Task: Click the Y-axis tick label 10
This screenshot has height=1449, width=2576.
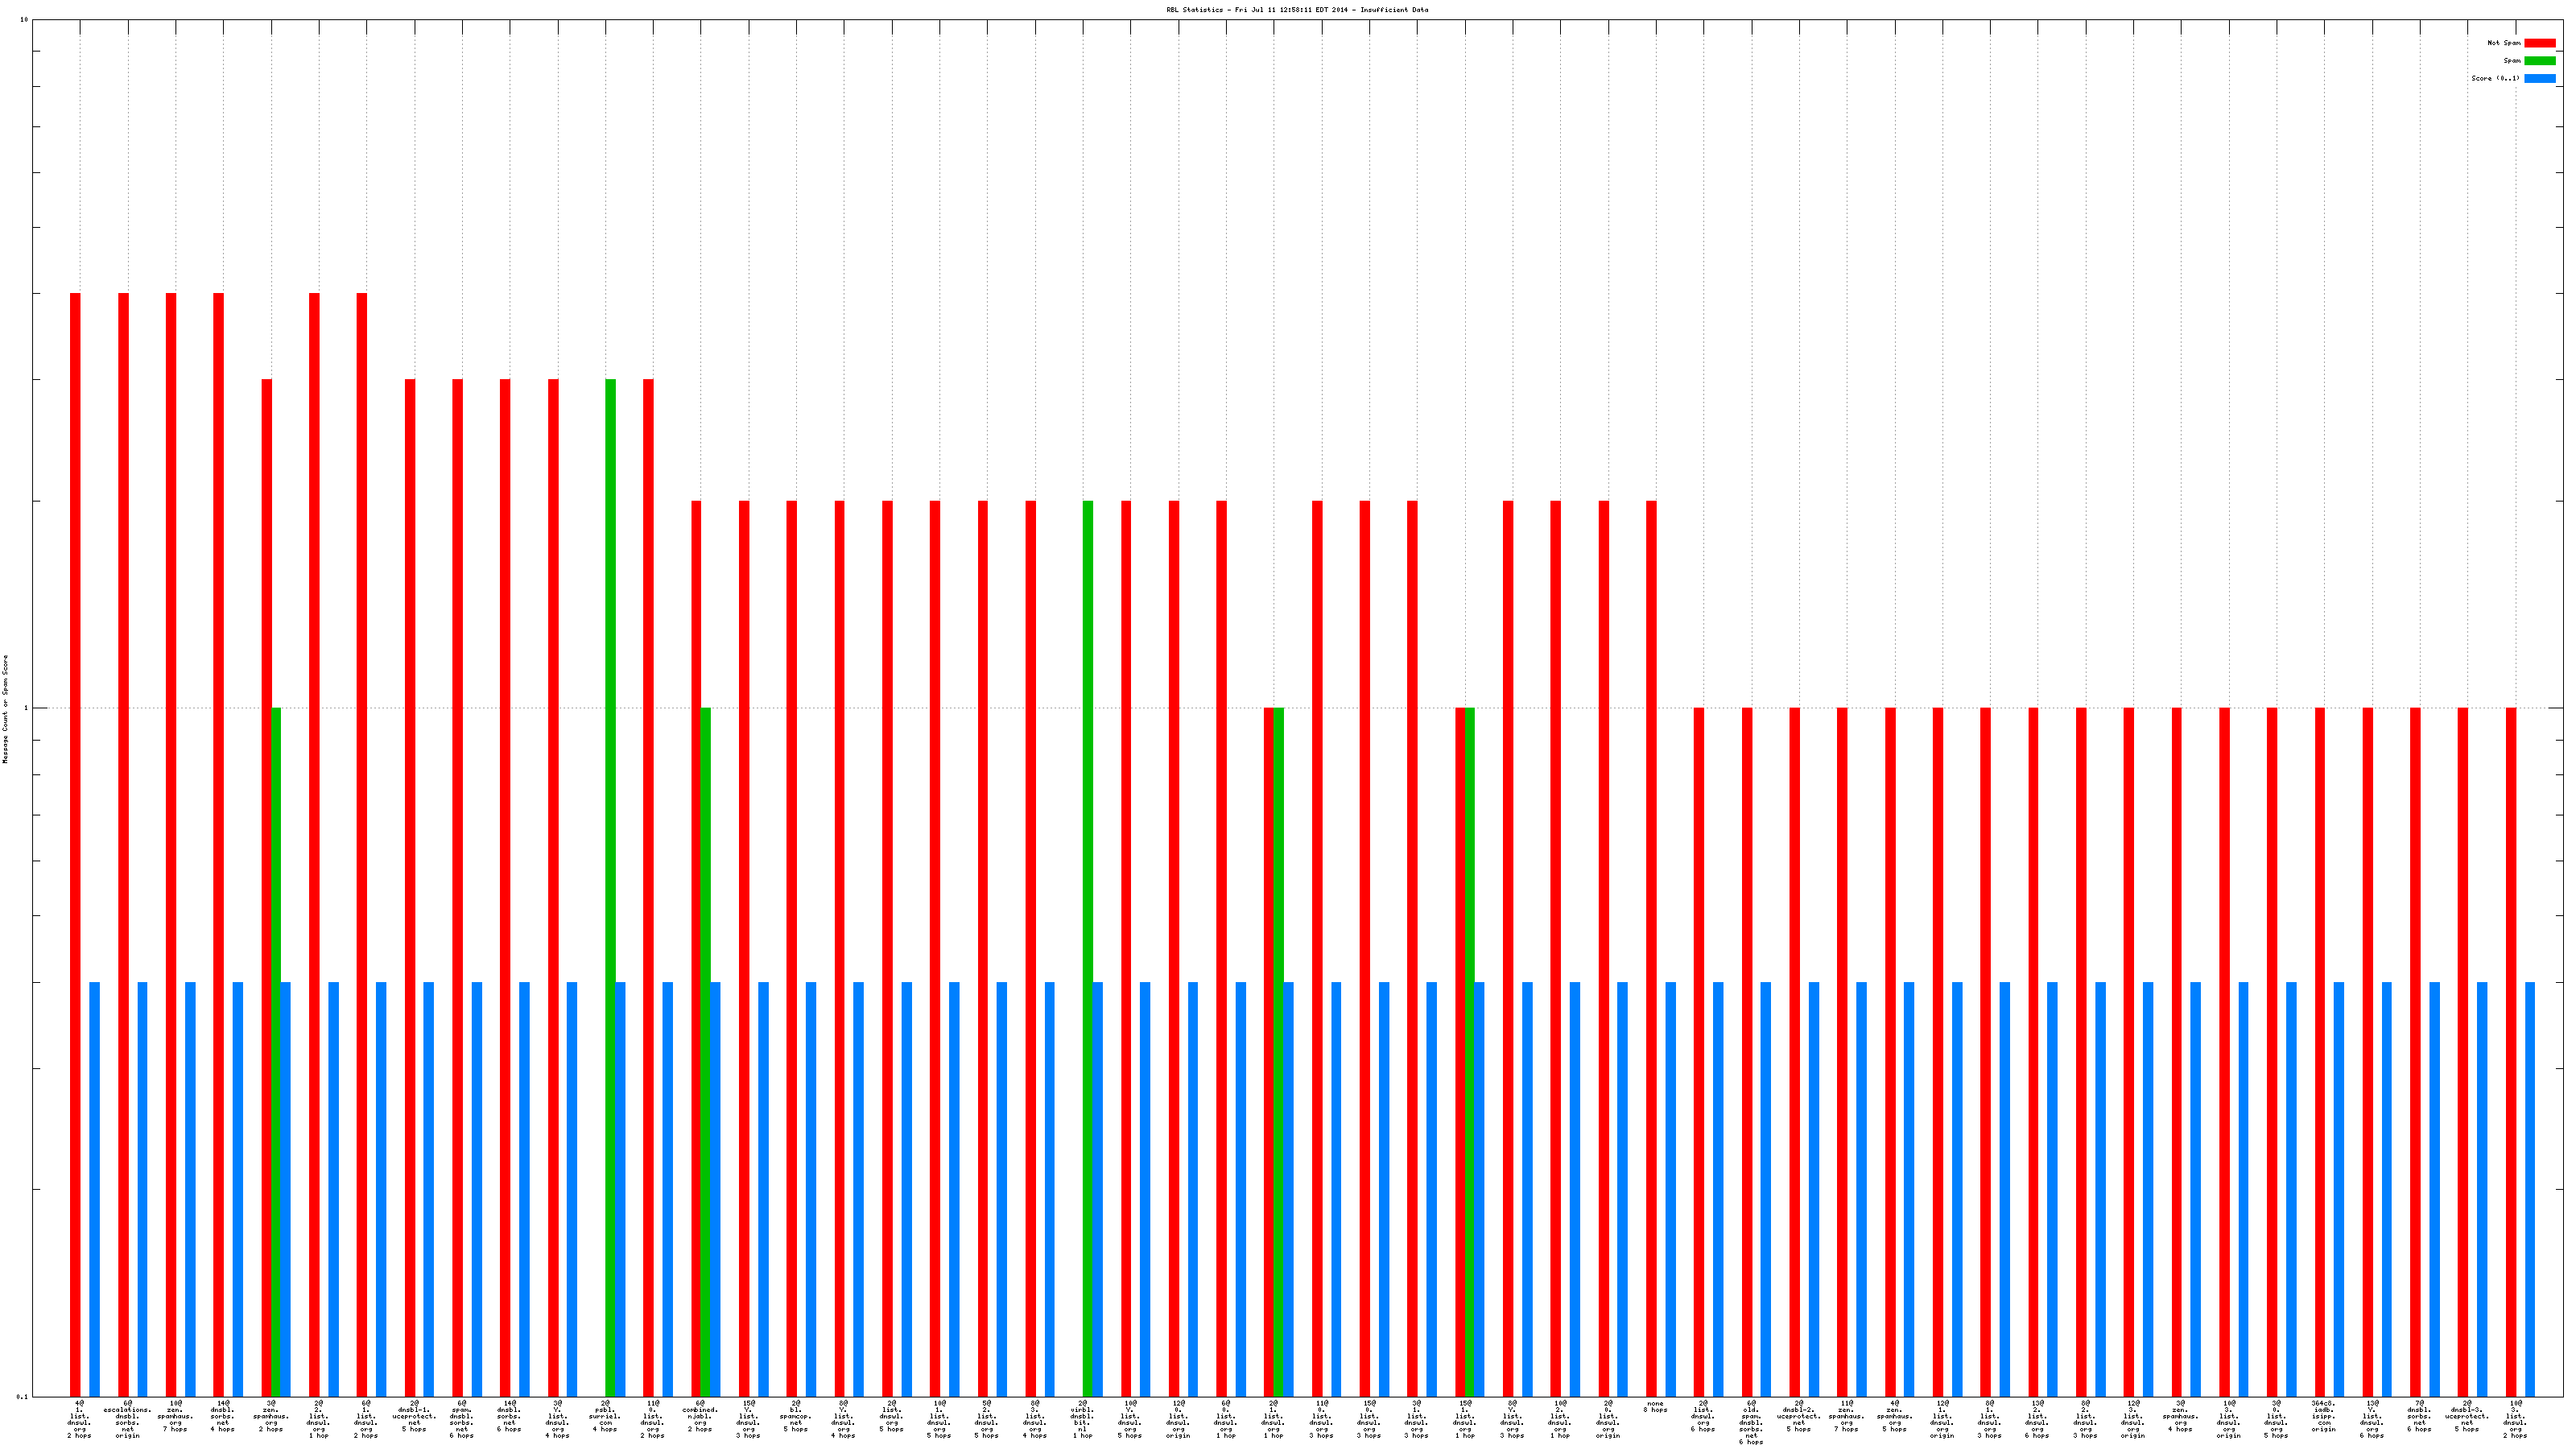Action: (x=24, y=20)
